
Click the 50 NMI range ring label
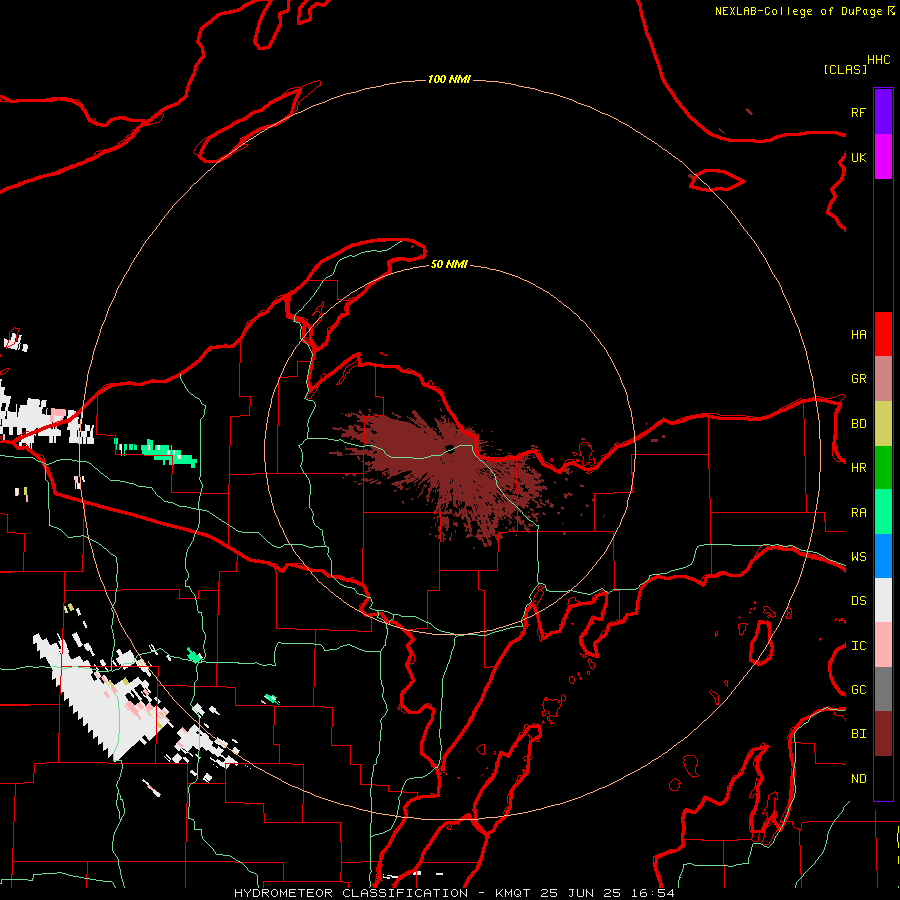449,264
